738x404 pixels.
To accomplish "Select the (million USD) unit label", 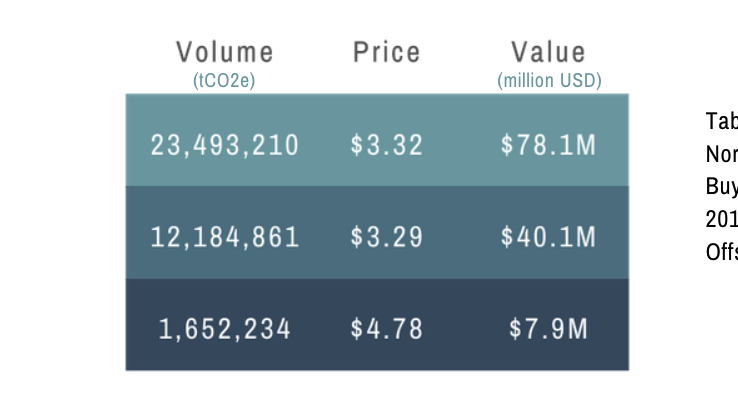I will (x=549, y=81).
